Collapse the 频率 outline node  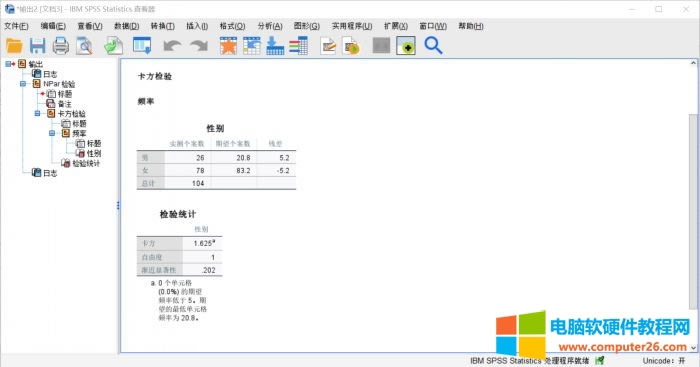52,133
